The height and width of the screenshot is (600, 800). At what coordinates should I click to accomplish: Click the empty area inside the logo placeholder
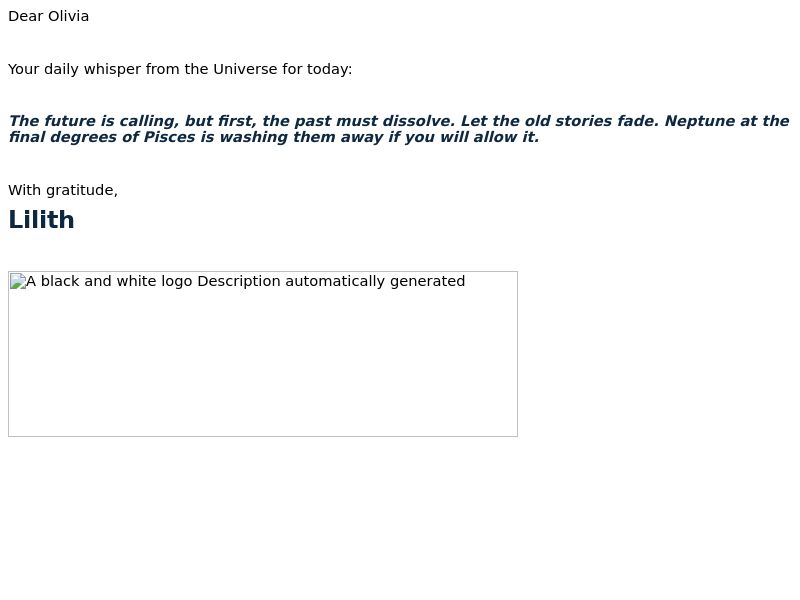[263, 367]
